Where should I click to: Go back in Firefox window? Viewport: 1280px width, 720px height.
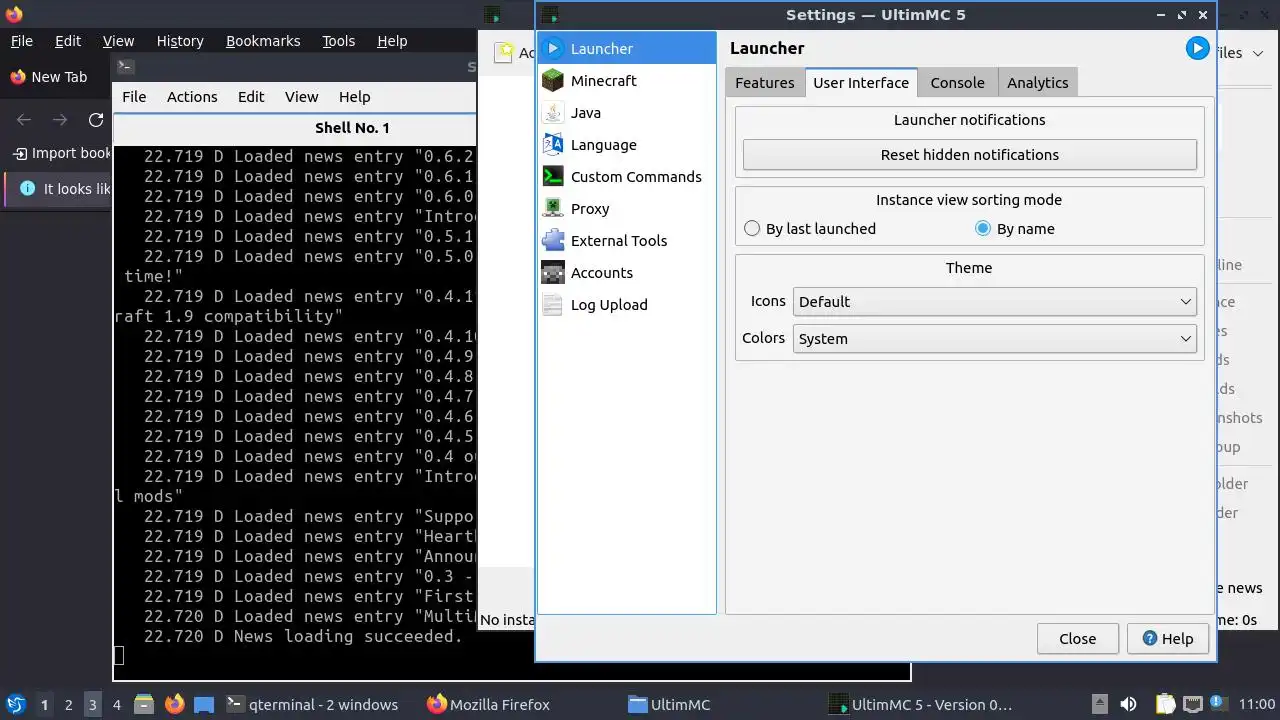click(x=24, y=120)
